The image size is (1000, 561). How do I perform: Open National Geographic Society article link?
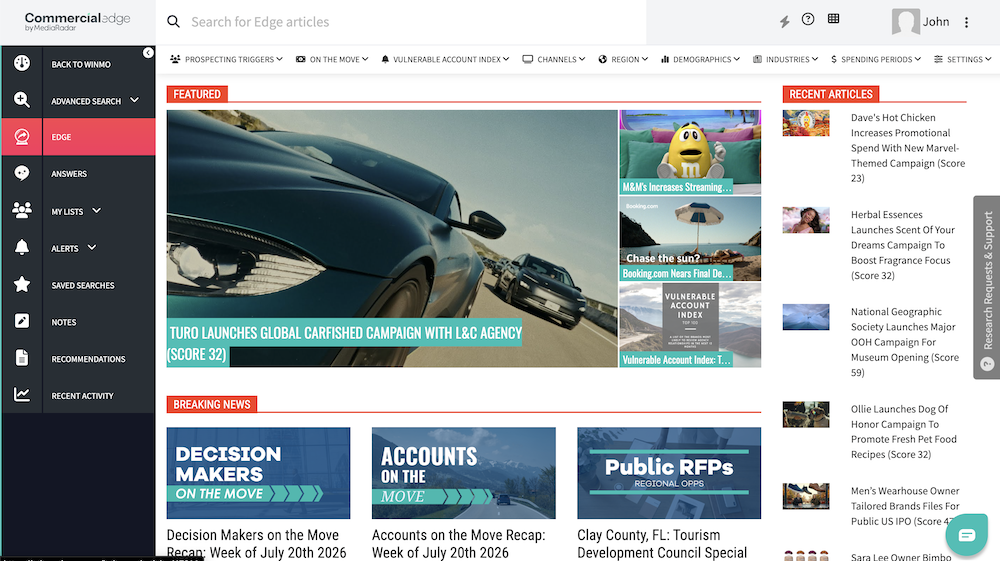click(x=904, y=342)
